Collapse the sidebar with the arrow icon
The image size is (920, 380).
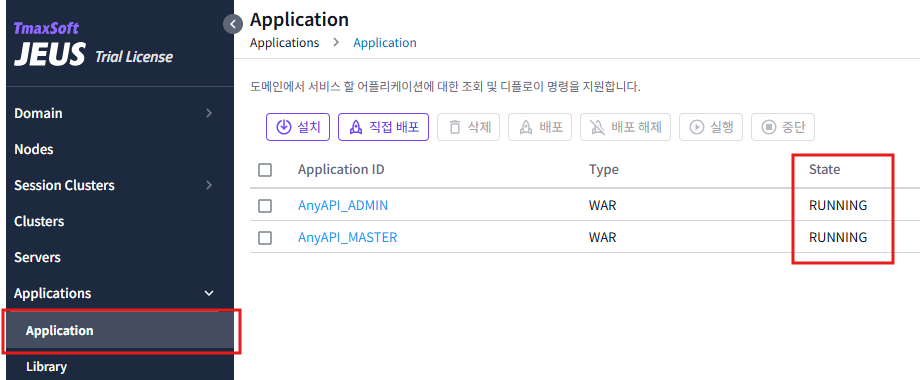[233, 24]
